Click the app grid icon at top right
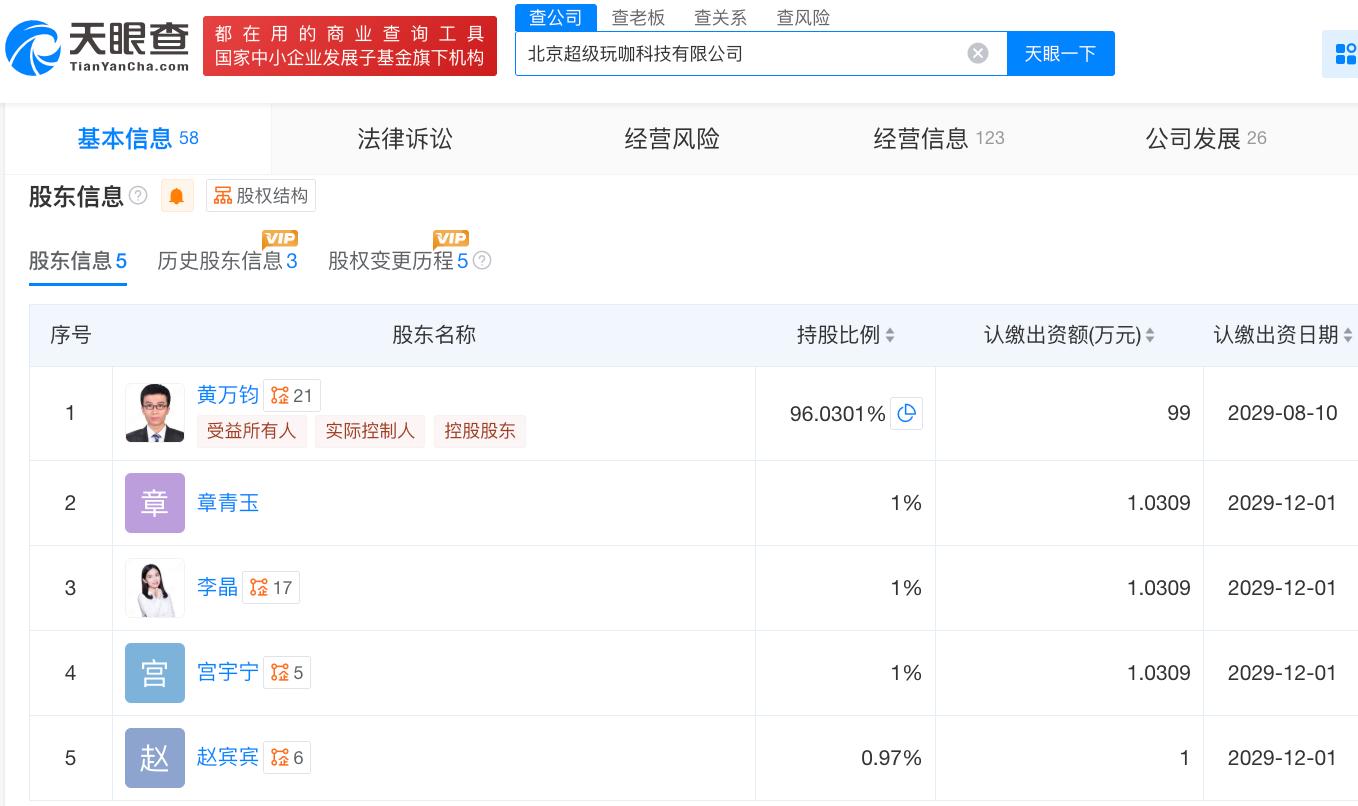Viewport: 1358px width, 806px height. (1344, 53)
